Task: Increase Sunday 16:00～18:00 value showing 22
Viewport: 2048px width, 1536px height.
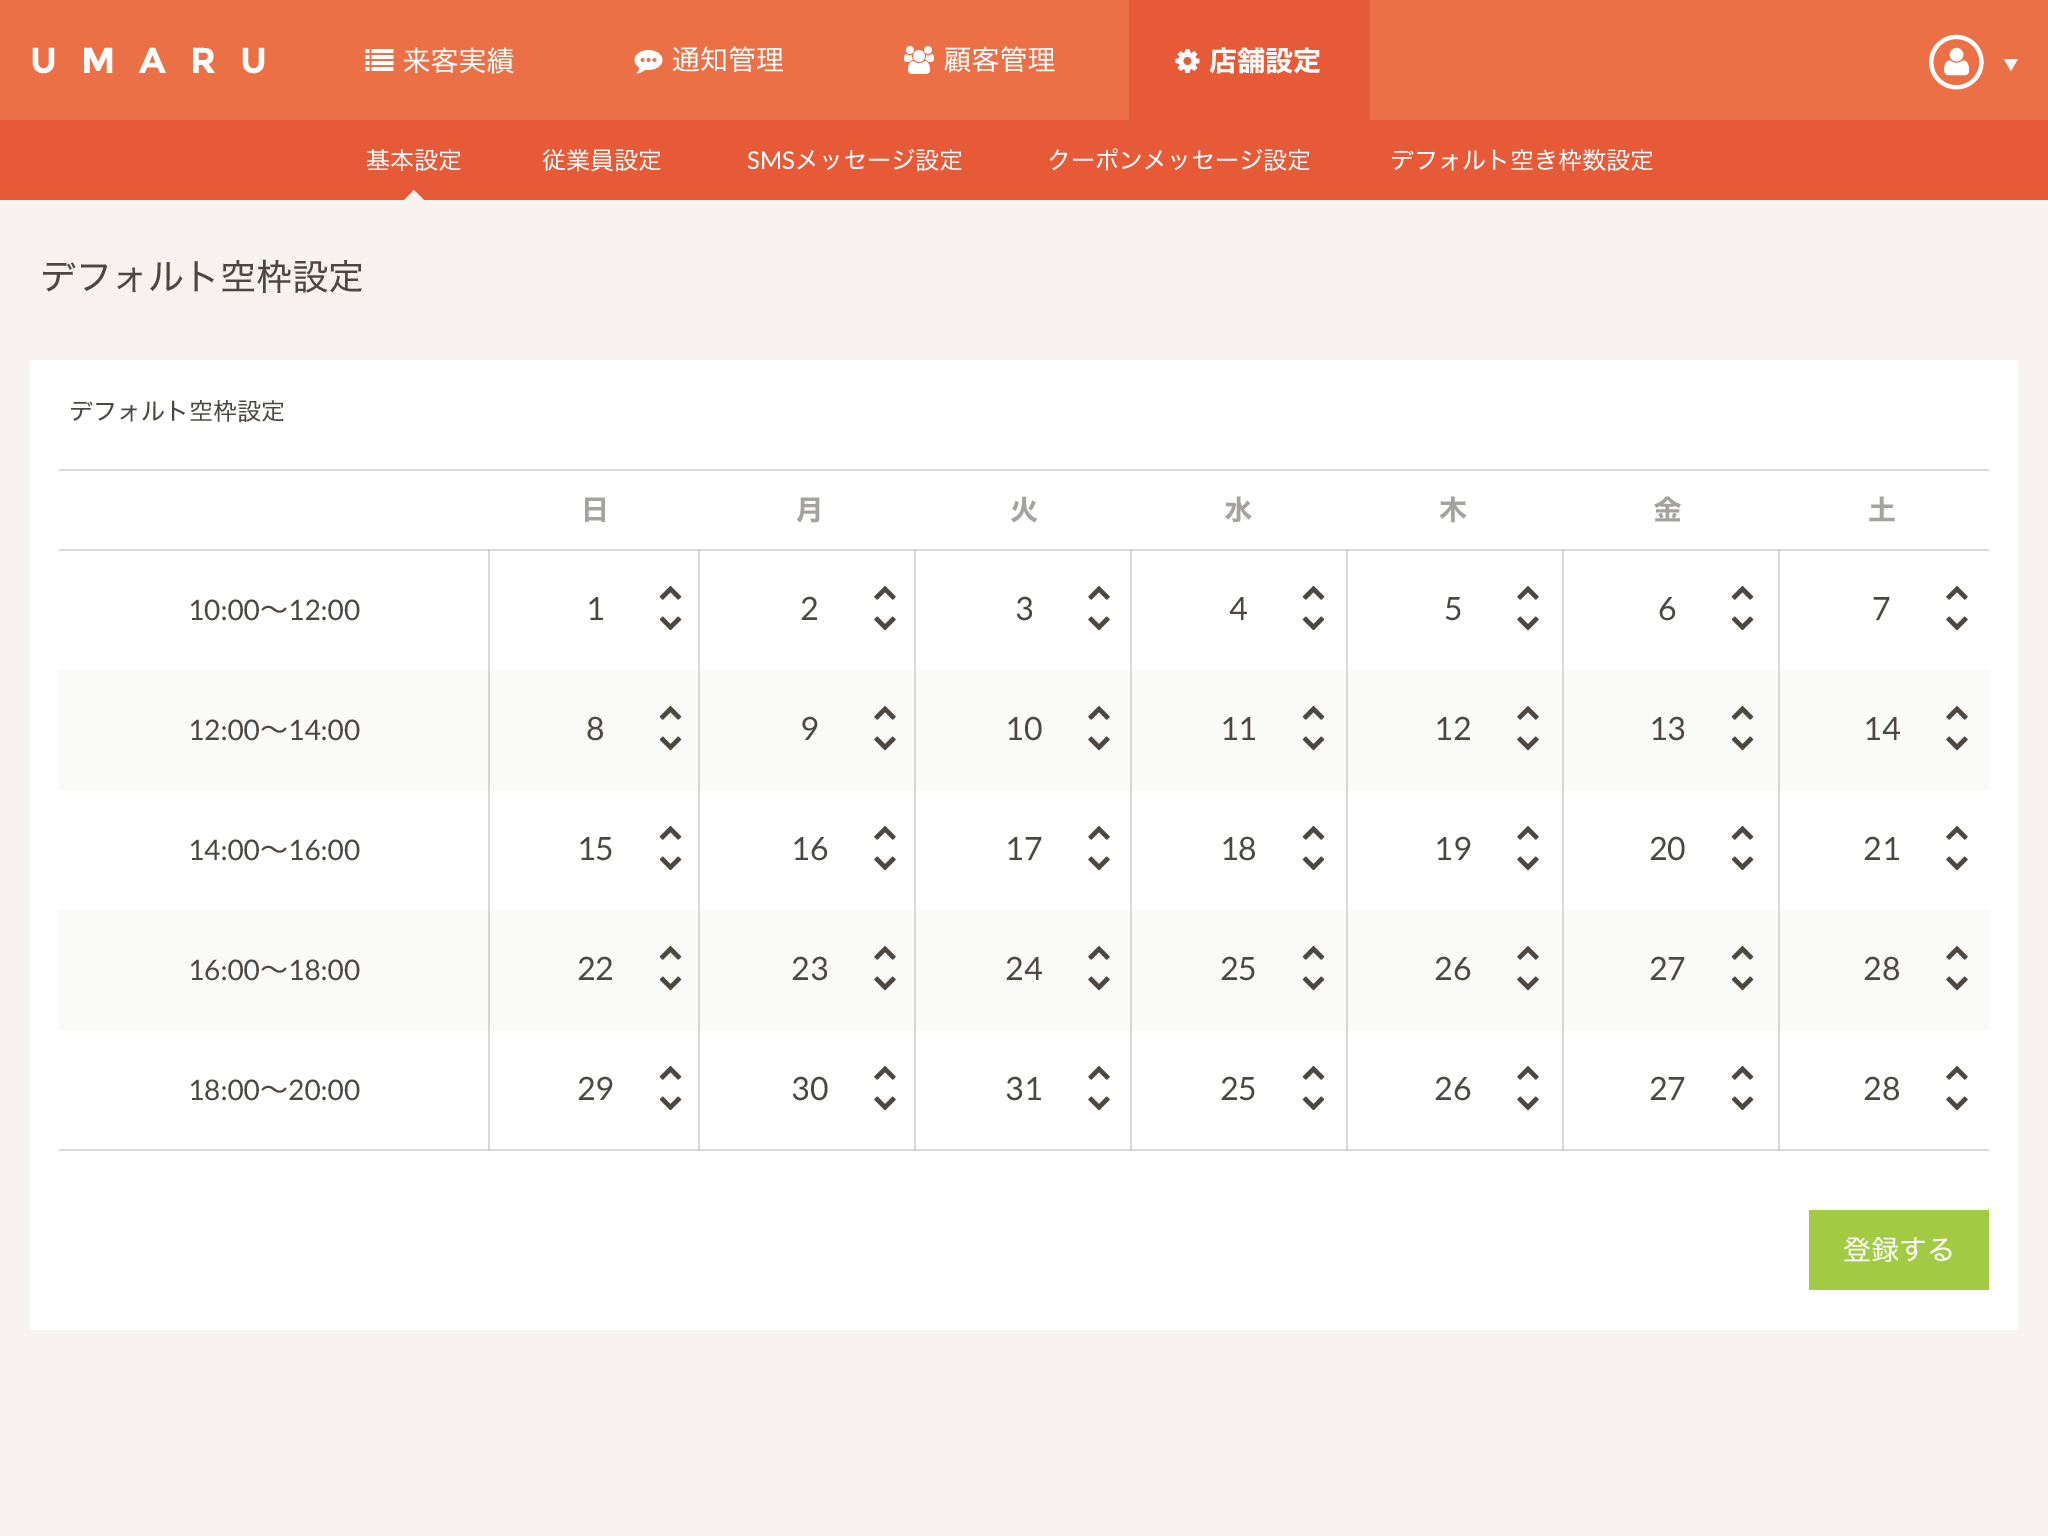Action: click(x=670, y=954)
